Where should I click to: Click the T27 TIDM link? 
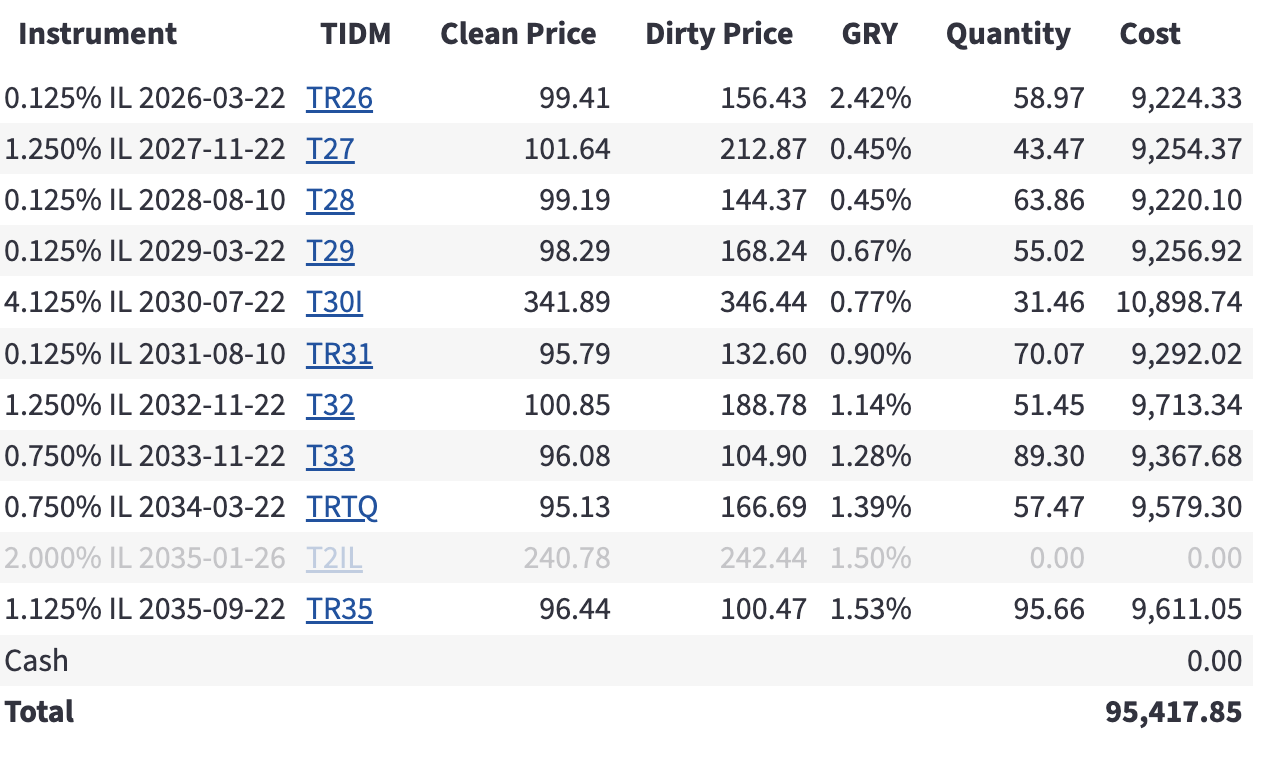pyautogui.click(x=330, y=149)
